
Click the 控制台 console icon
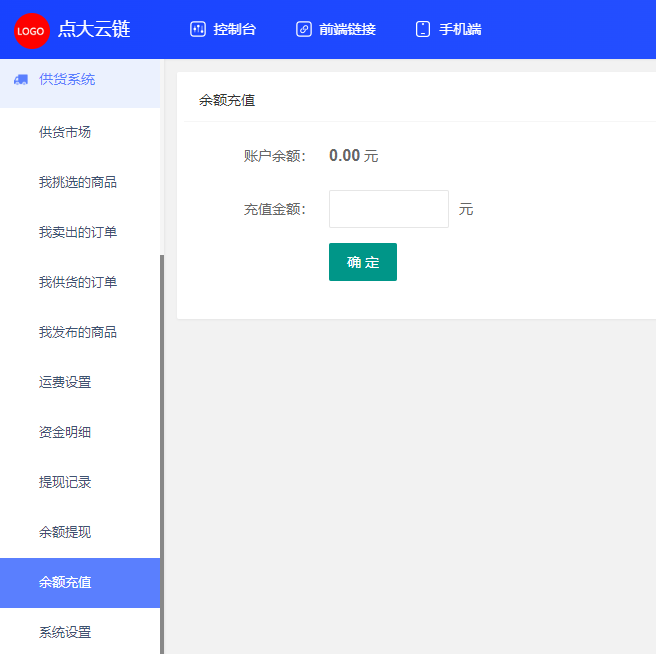(x=197, y=29)
